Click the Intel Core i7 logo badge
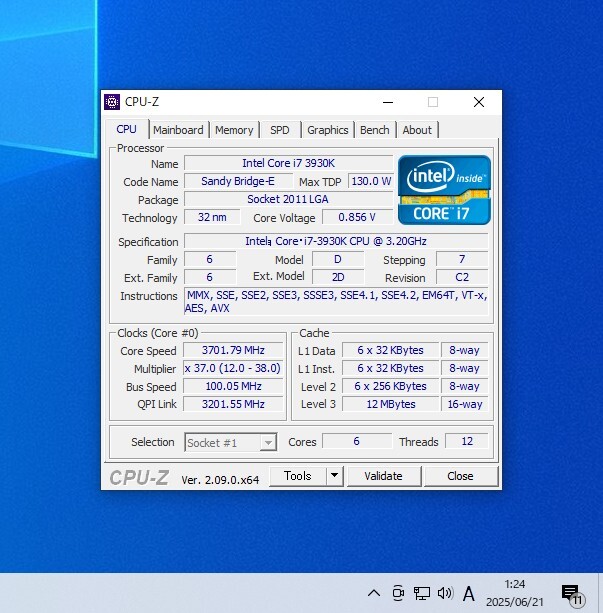The width and height of the screenshot is (603, 613). coord(444,190)
